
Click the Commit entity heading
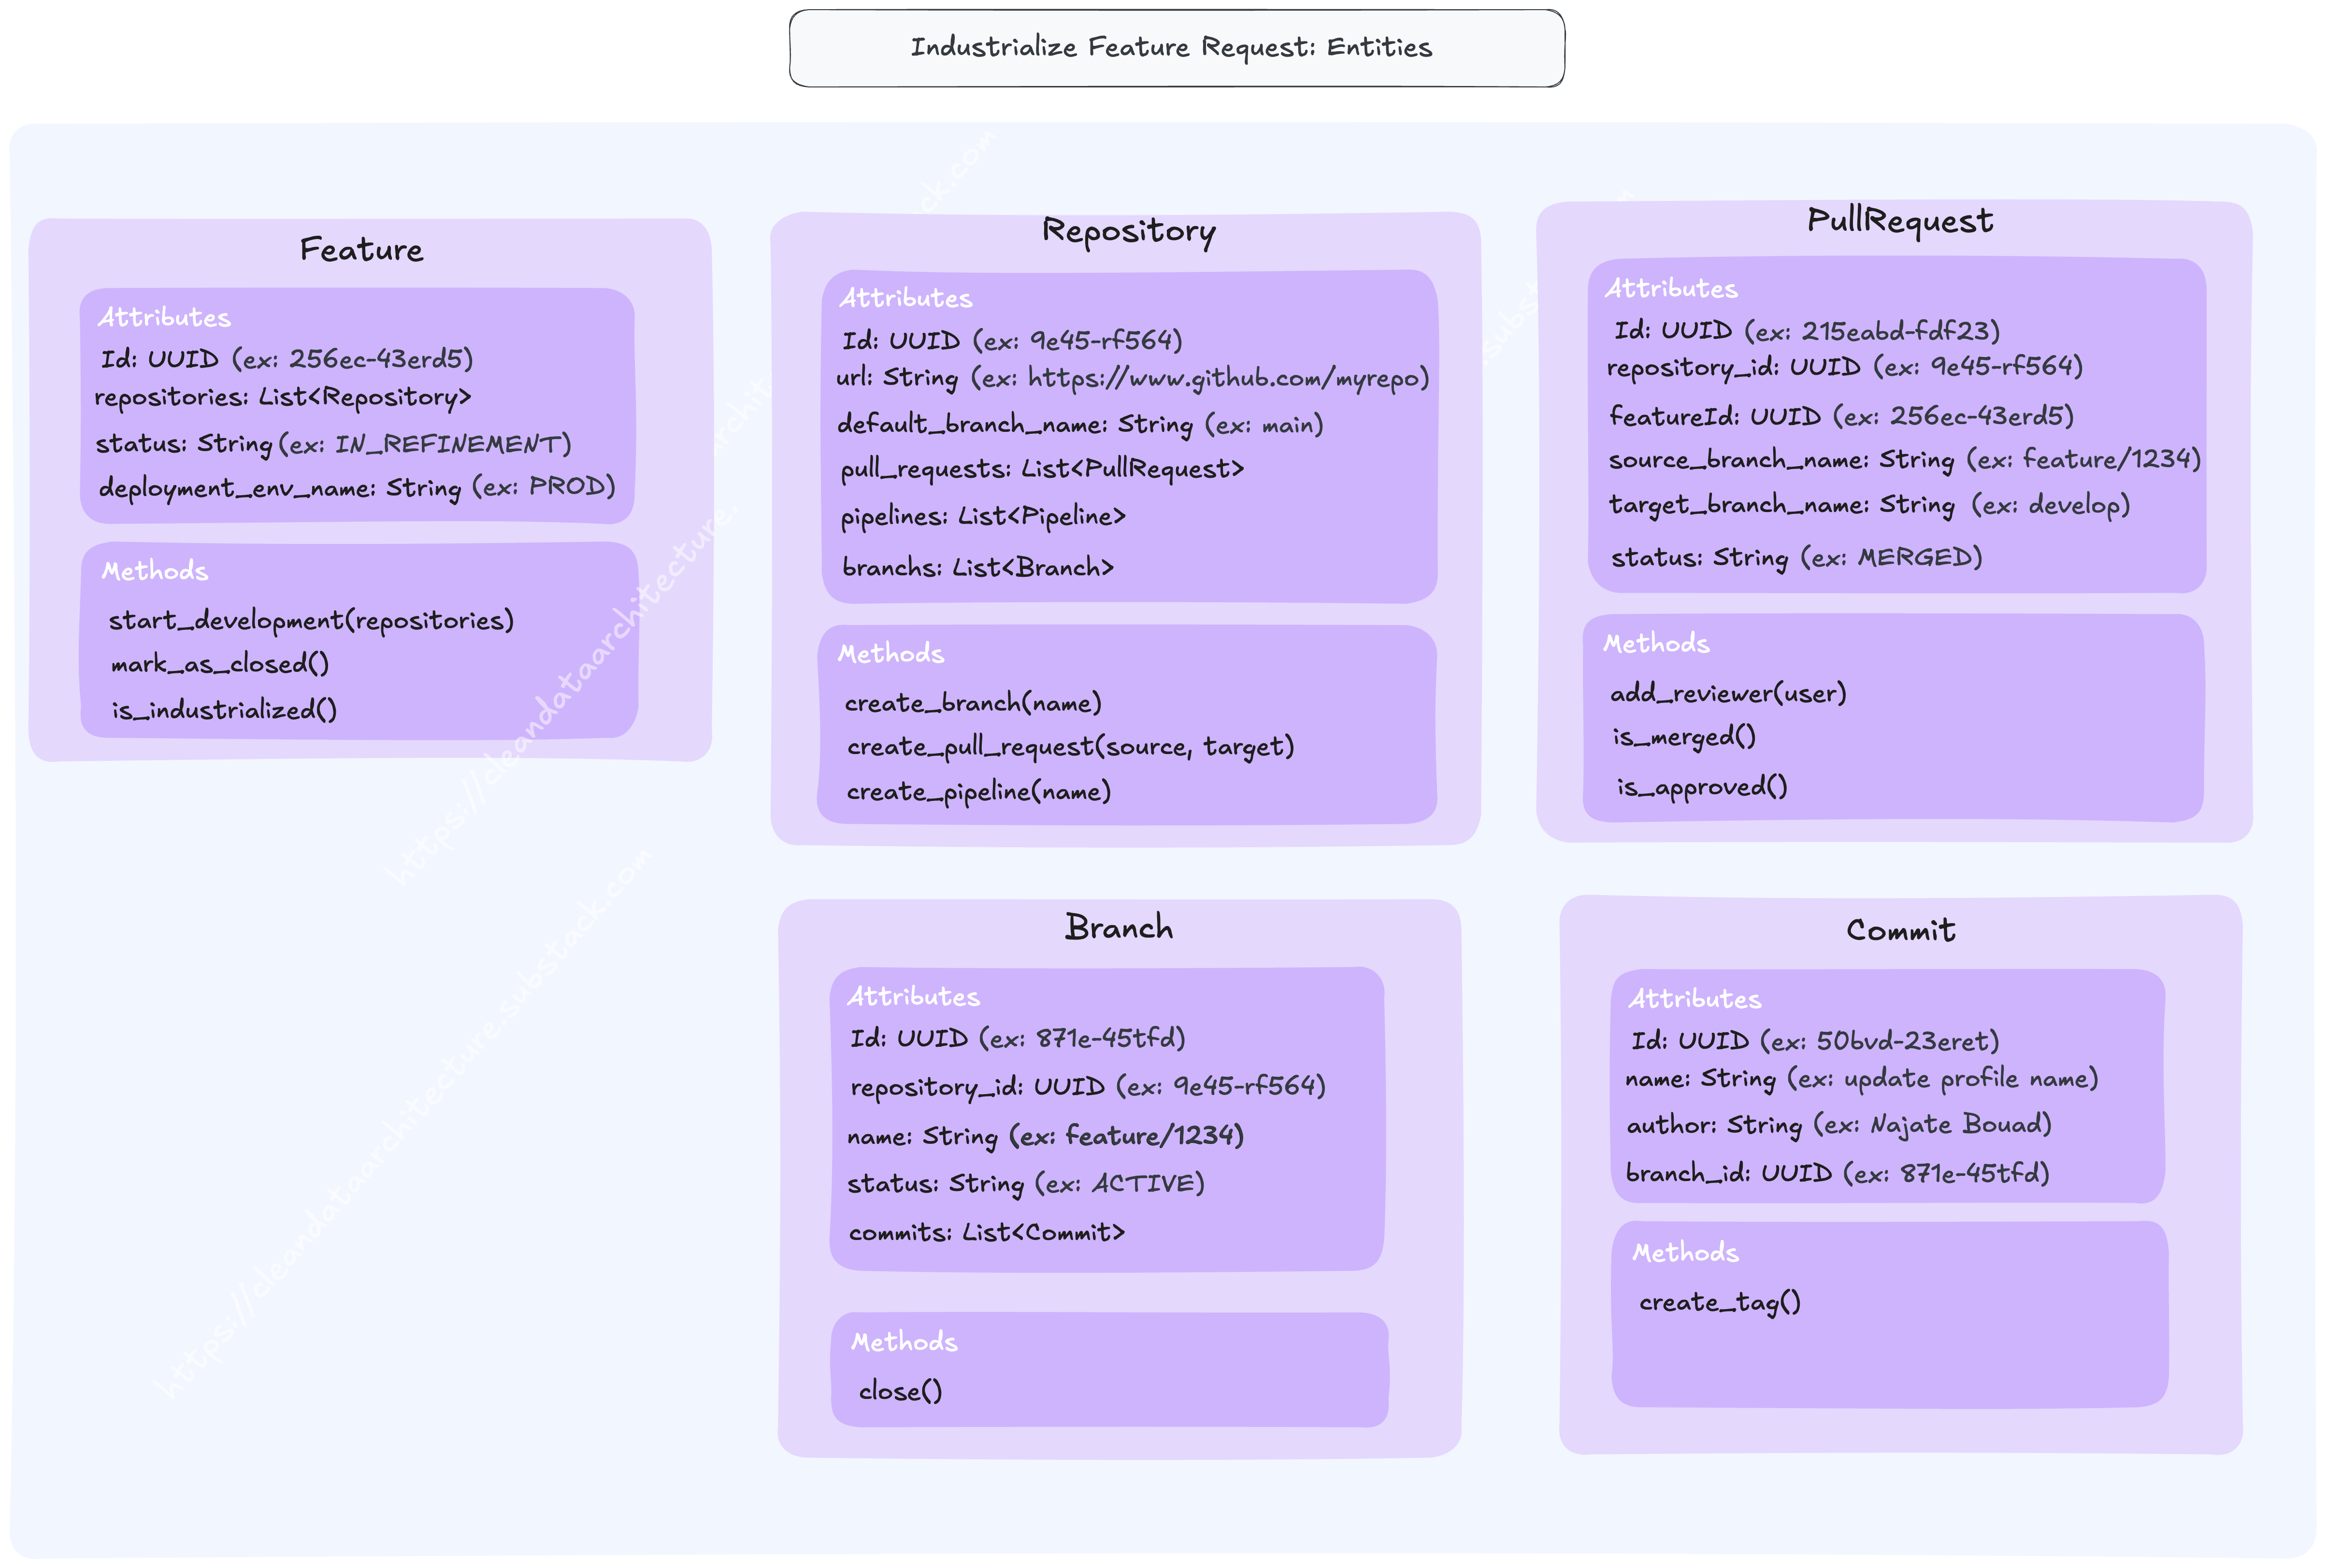tap(1900, 931)
